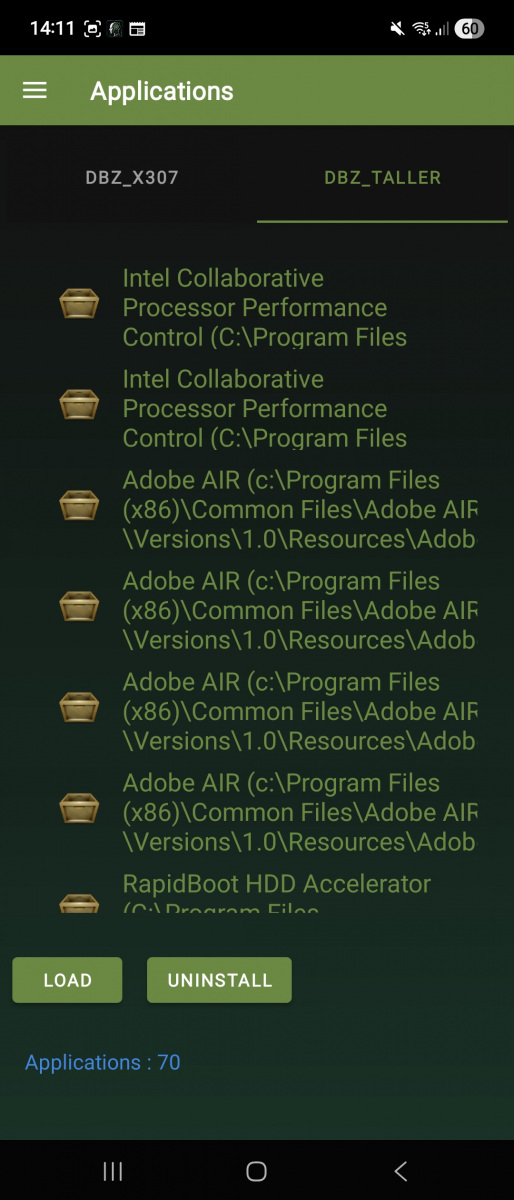The height and width of the screenshot is (1200, 514).
Task: Click the RapidBoot HDD Accelerator package icon
Action: (x=79, y=903)
